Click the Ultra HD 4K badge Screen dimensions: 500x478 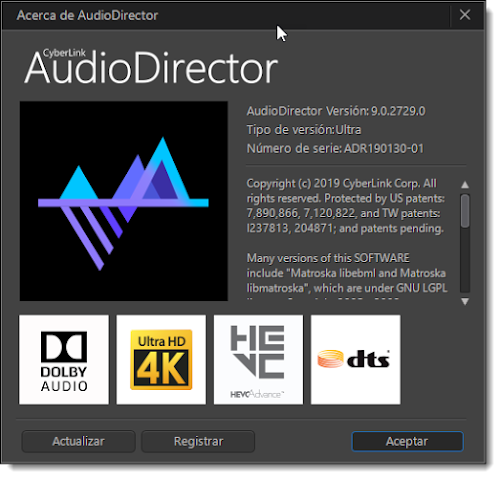tap(161, 360)
